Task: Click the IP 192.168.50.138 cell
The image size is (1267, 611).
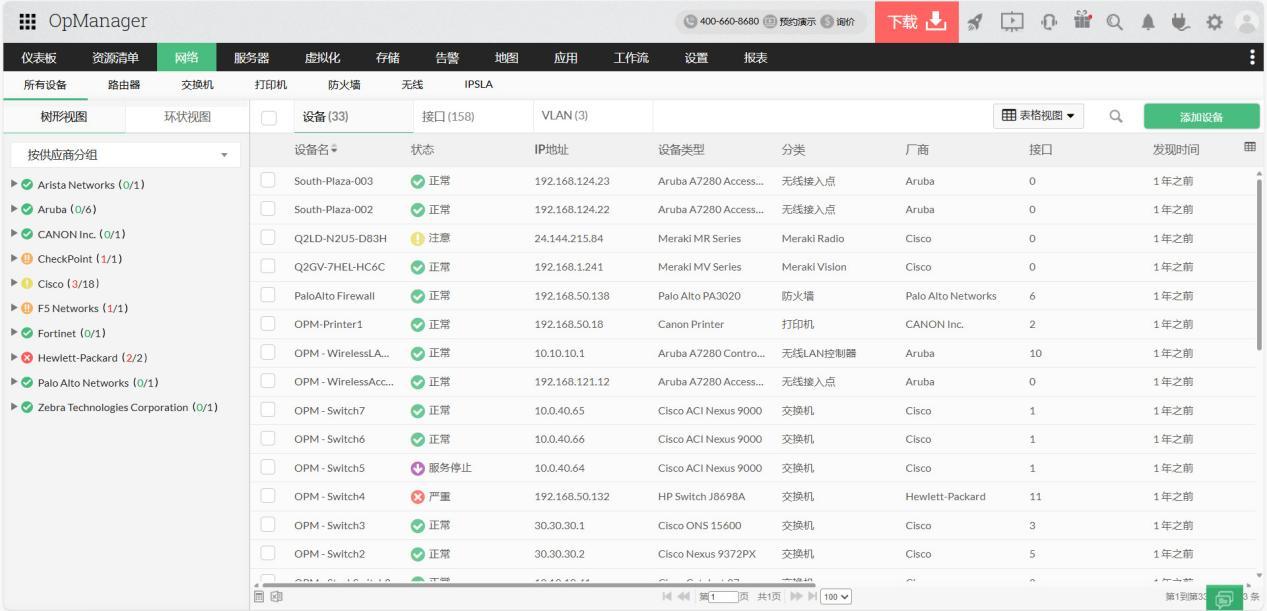Action: [x=572, y=296]
